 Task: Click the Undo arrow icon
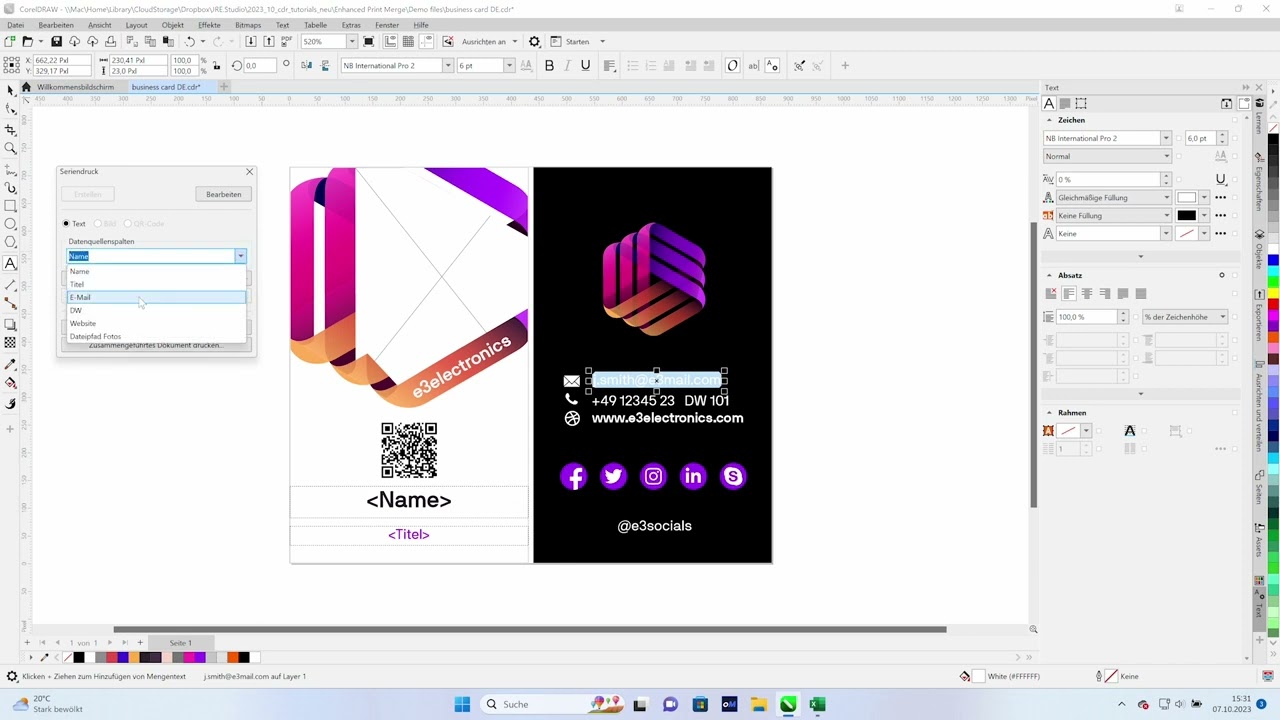click(189, 41)
